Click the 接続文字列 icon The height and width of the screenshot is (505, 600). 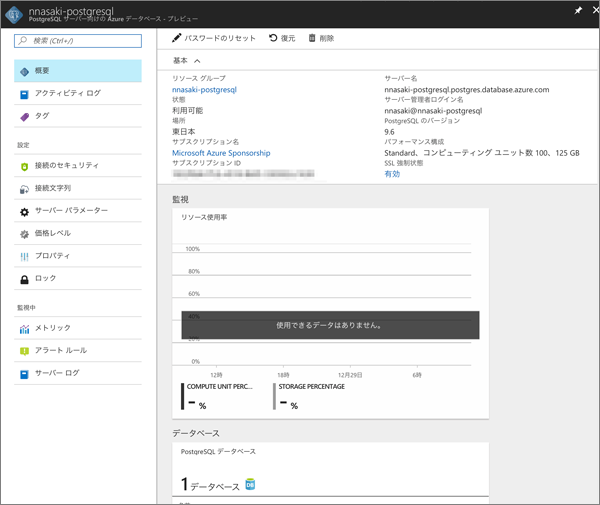point(24,189)
